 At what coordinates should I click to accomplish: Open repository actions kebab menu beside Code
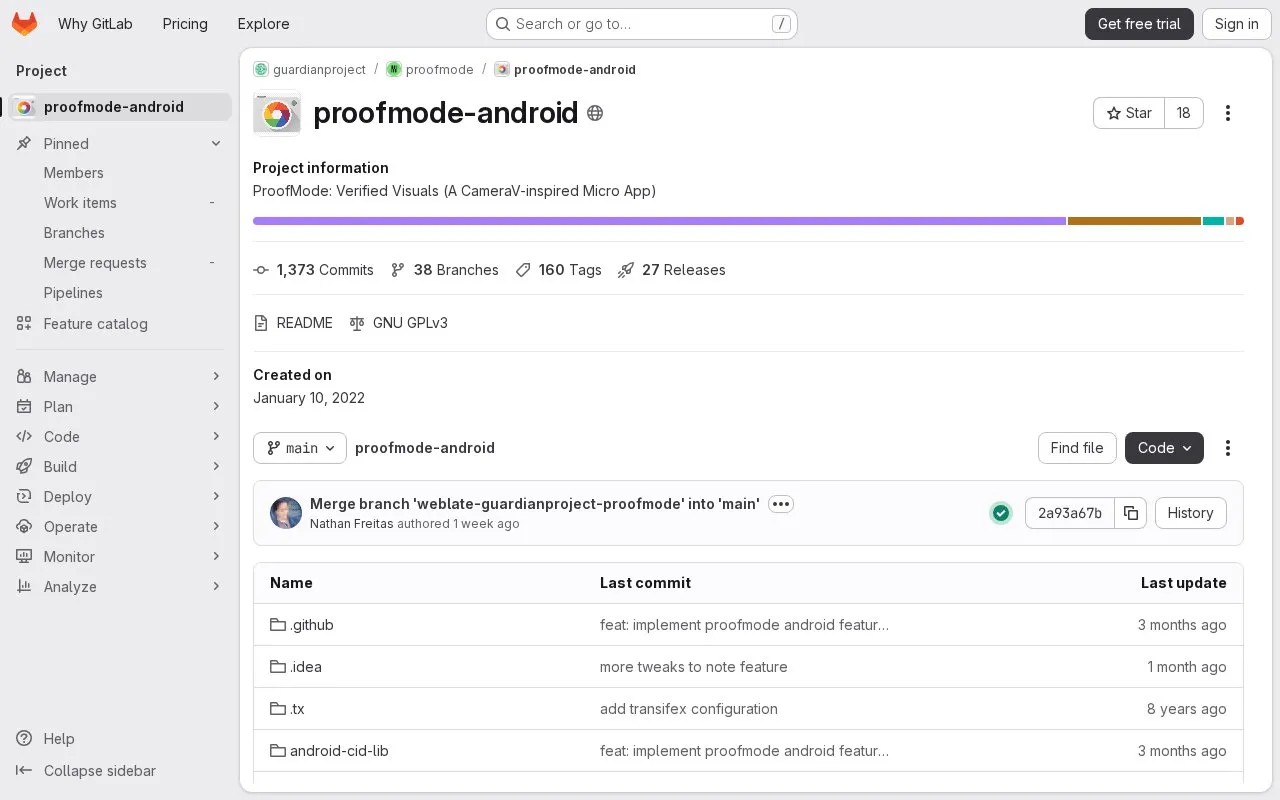point(1228,448)
